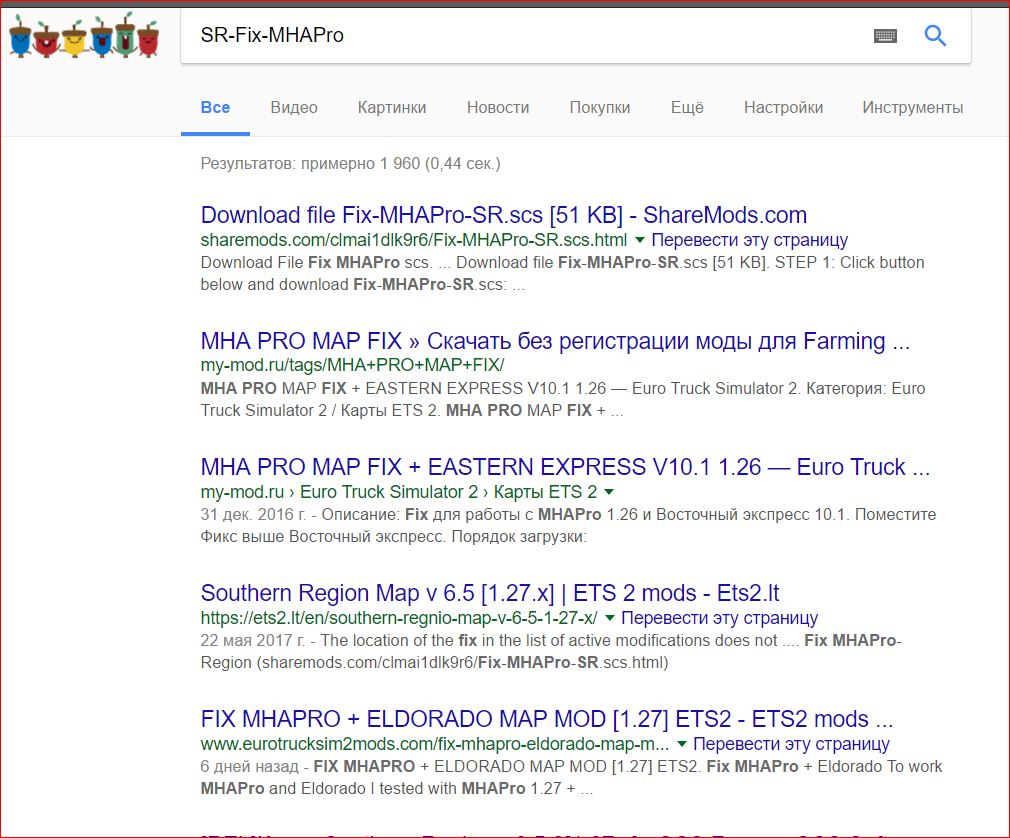This screenshot has height=838, width=1010.
Task: Click the results count text Результатов: примерно 1 960
Action: pyautogui.click(x=350, y=164)
